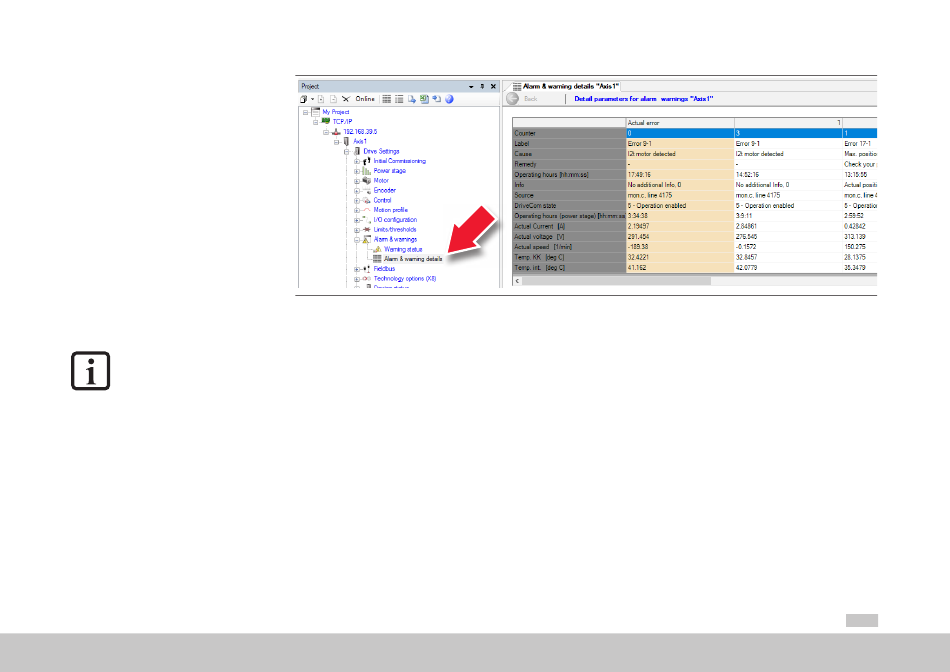Click the Limits/thresholds icon
Viewport: 950px width, 672px height.
[x=367, y=230]
